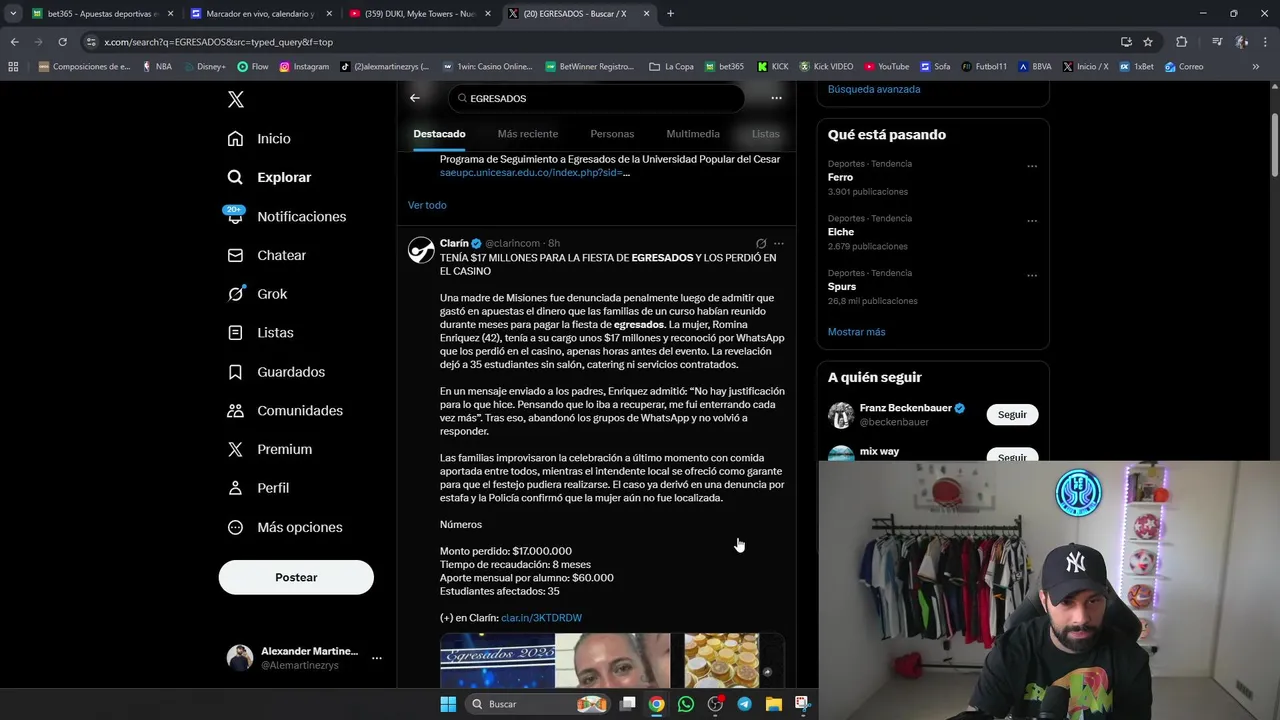Open Inicio in the X sidebar

[x=259, y=139]
